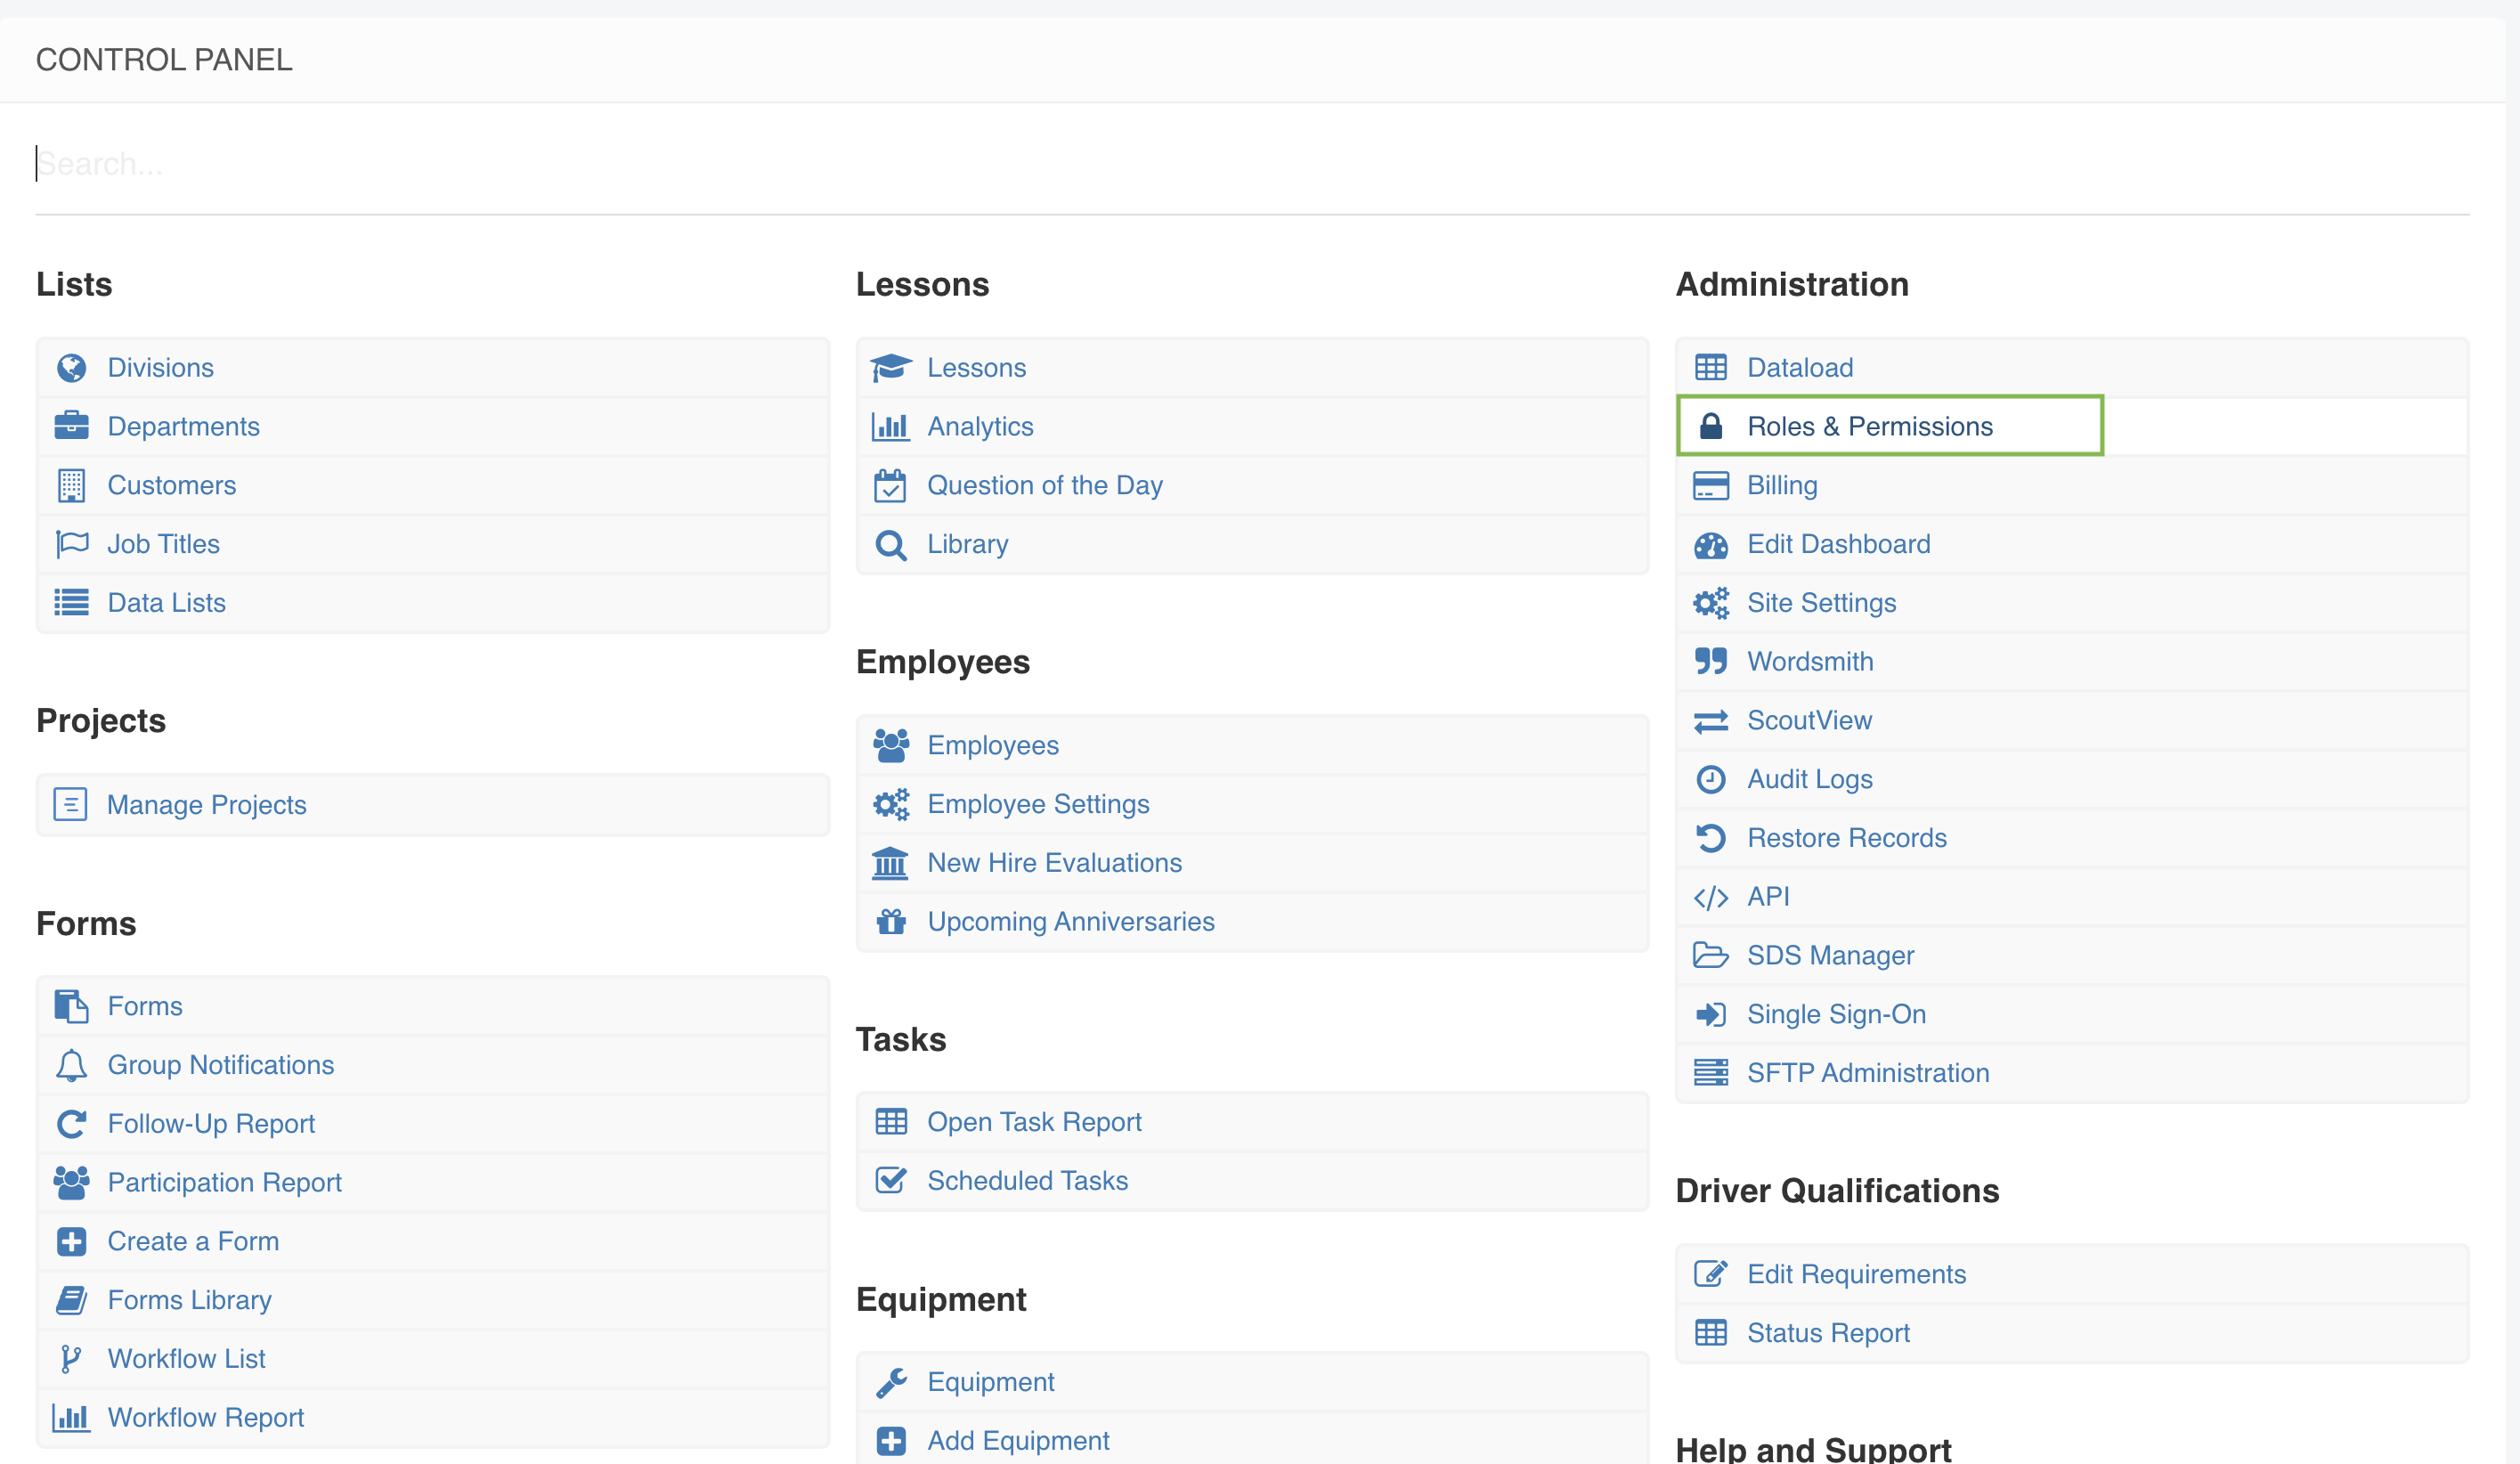Click the wrench icon next to Equipment
The width and height of the screenshot is (2520, 1464).
point(891,1382)
